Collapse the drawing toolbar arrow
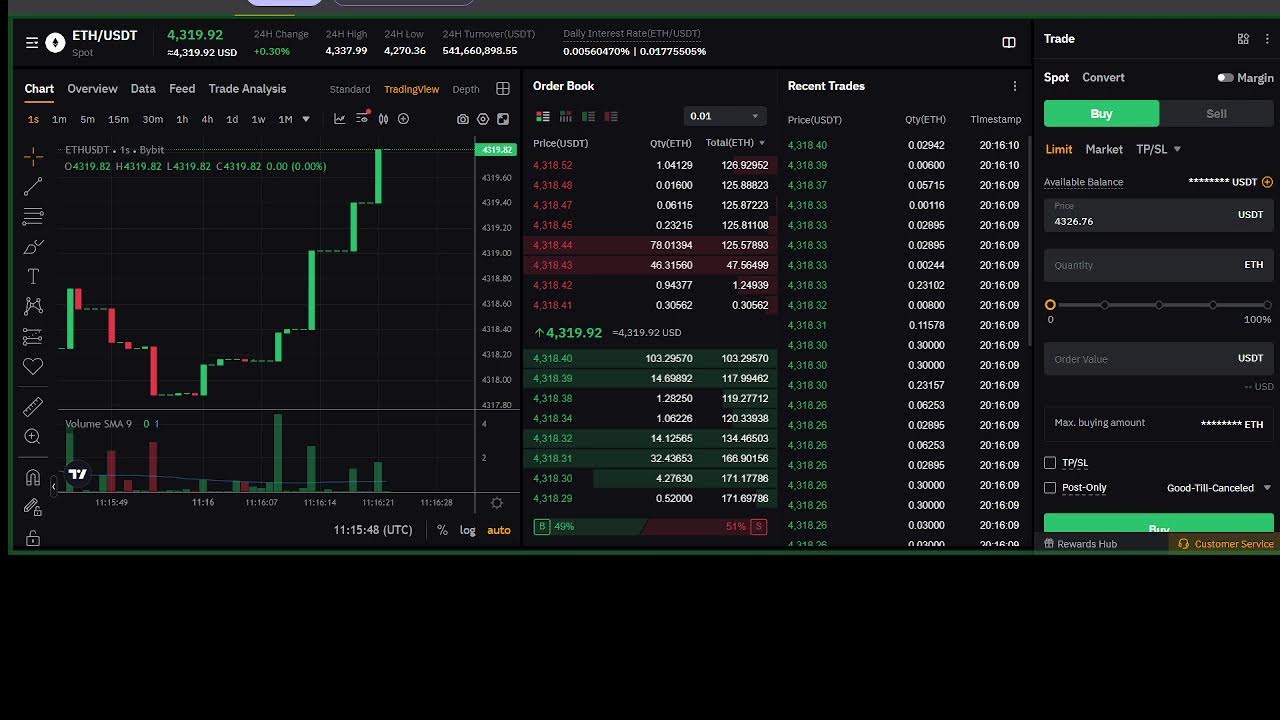The height and width of the screenshot is (720, 1280). [54, 486]
